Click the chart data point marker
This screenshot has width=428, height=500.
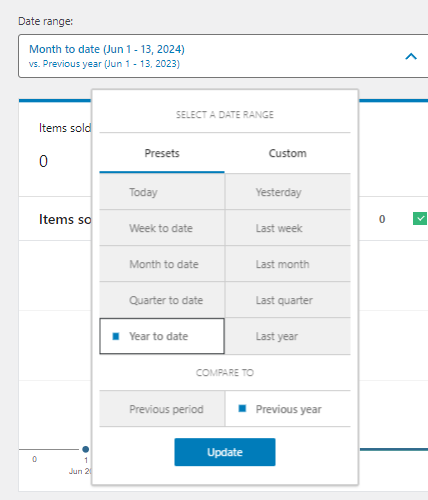point(86,449)
